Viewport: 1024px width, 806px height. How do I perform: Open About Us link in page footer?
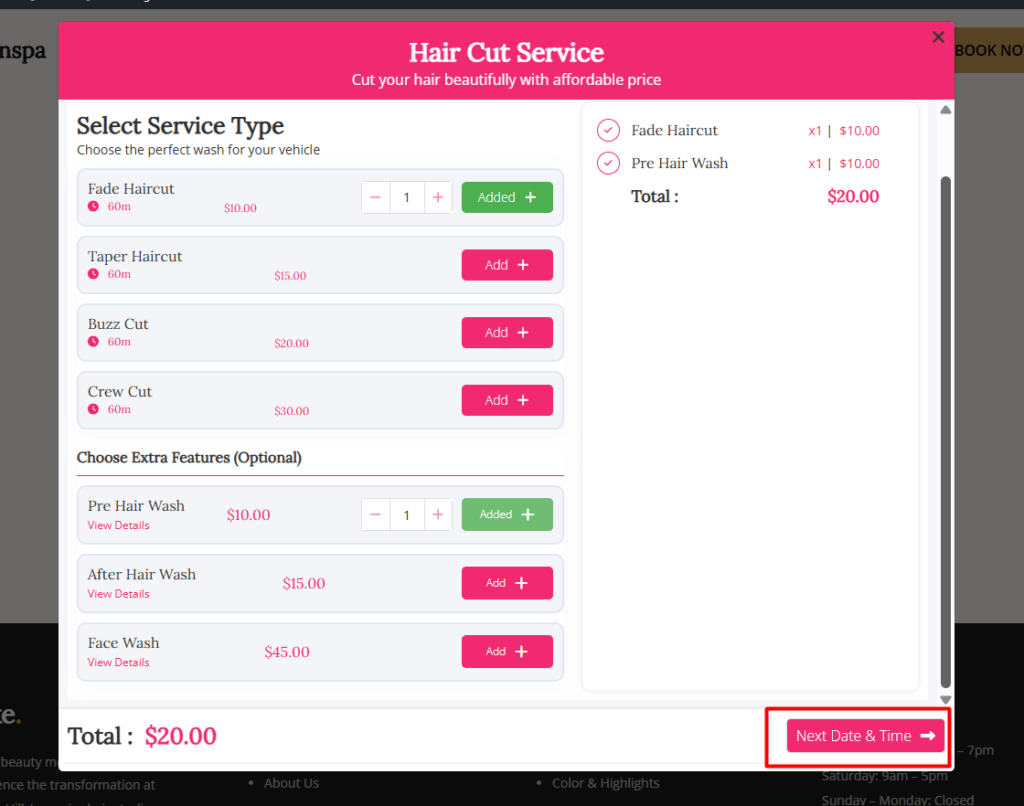click(291, 783)
